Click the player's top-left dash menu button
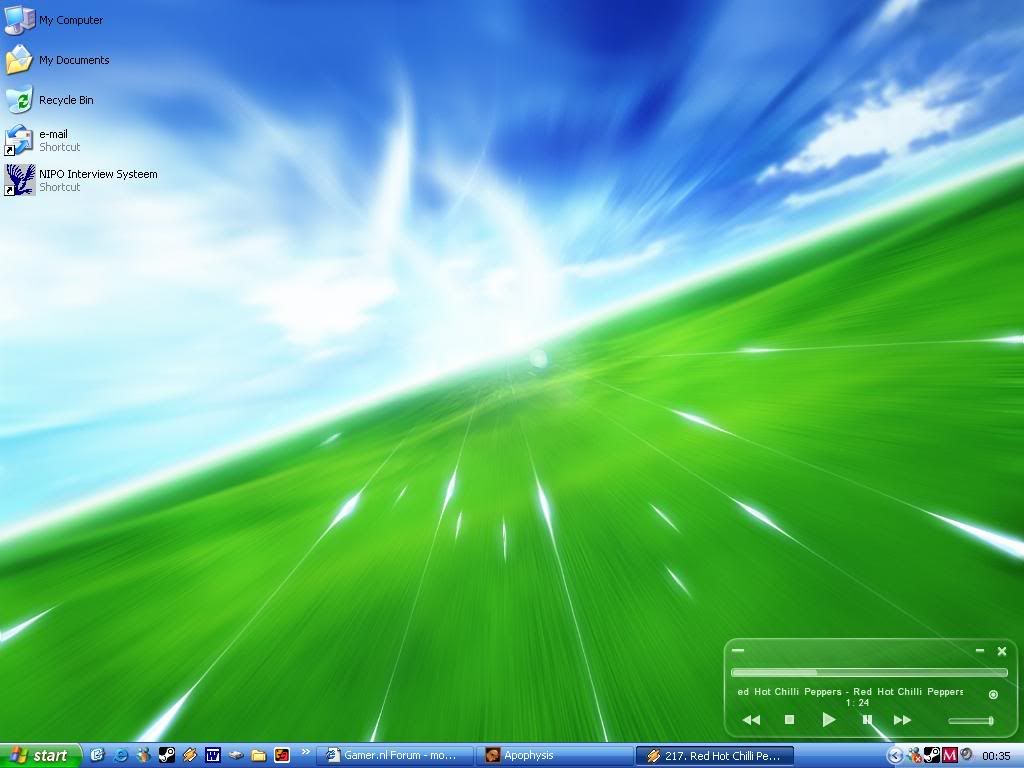The height and width of the screenshot is (768, 1024). click(x=738, y=650)
